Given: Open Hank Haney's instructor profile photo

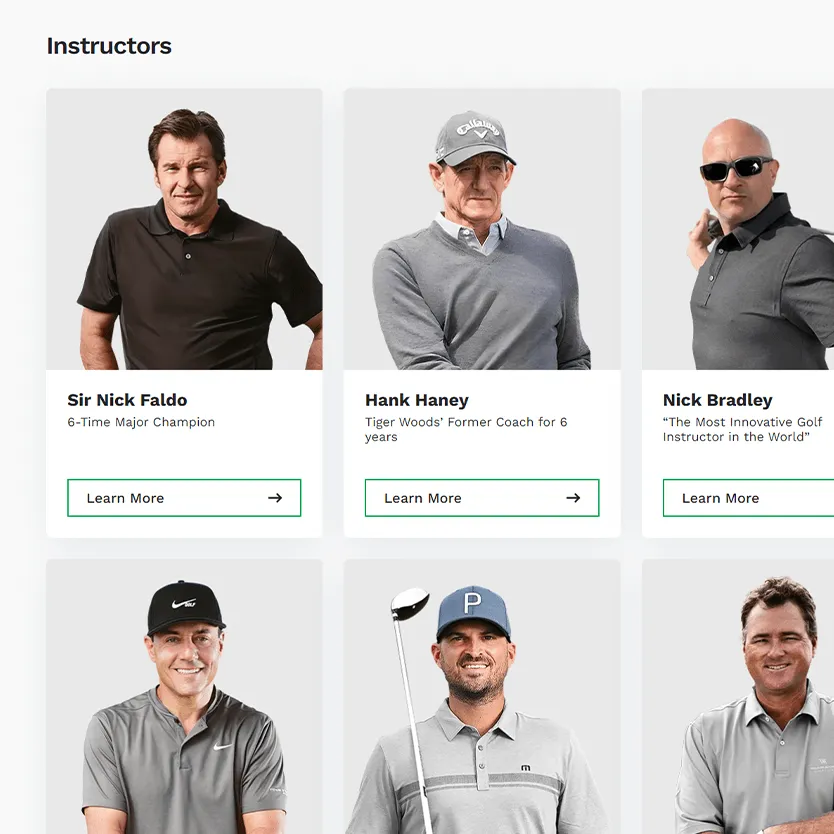Looking at the screenshot, I should tap(481, 228).
